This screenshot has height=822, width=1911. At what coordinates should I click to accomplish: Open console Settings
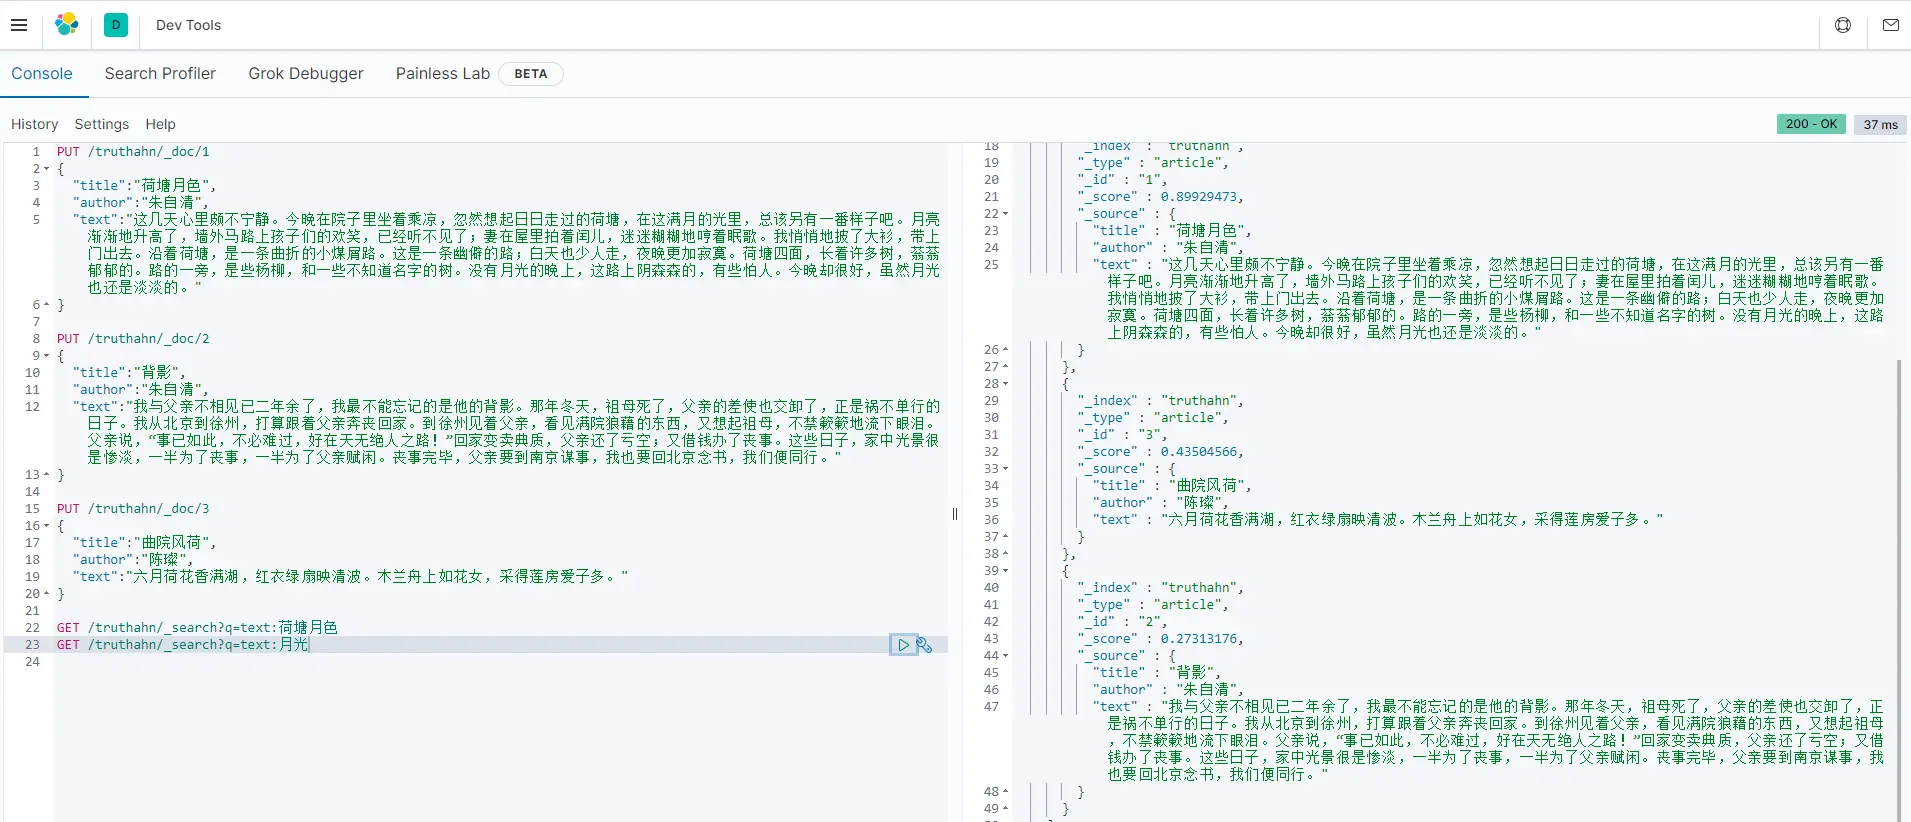point(102,124)
